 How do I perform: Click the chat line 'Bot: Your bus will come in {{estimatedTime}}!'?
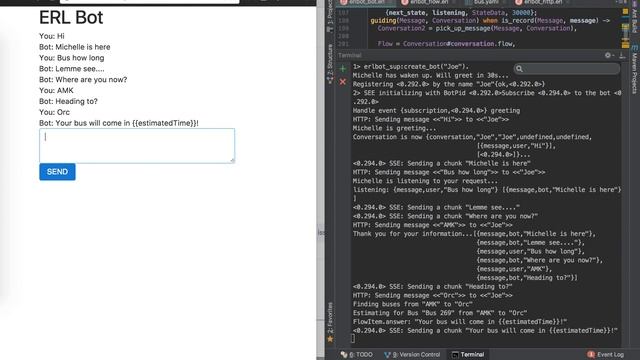[119, 123]
